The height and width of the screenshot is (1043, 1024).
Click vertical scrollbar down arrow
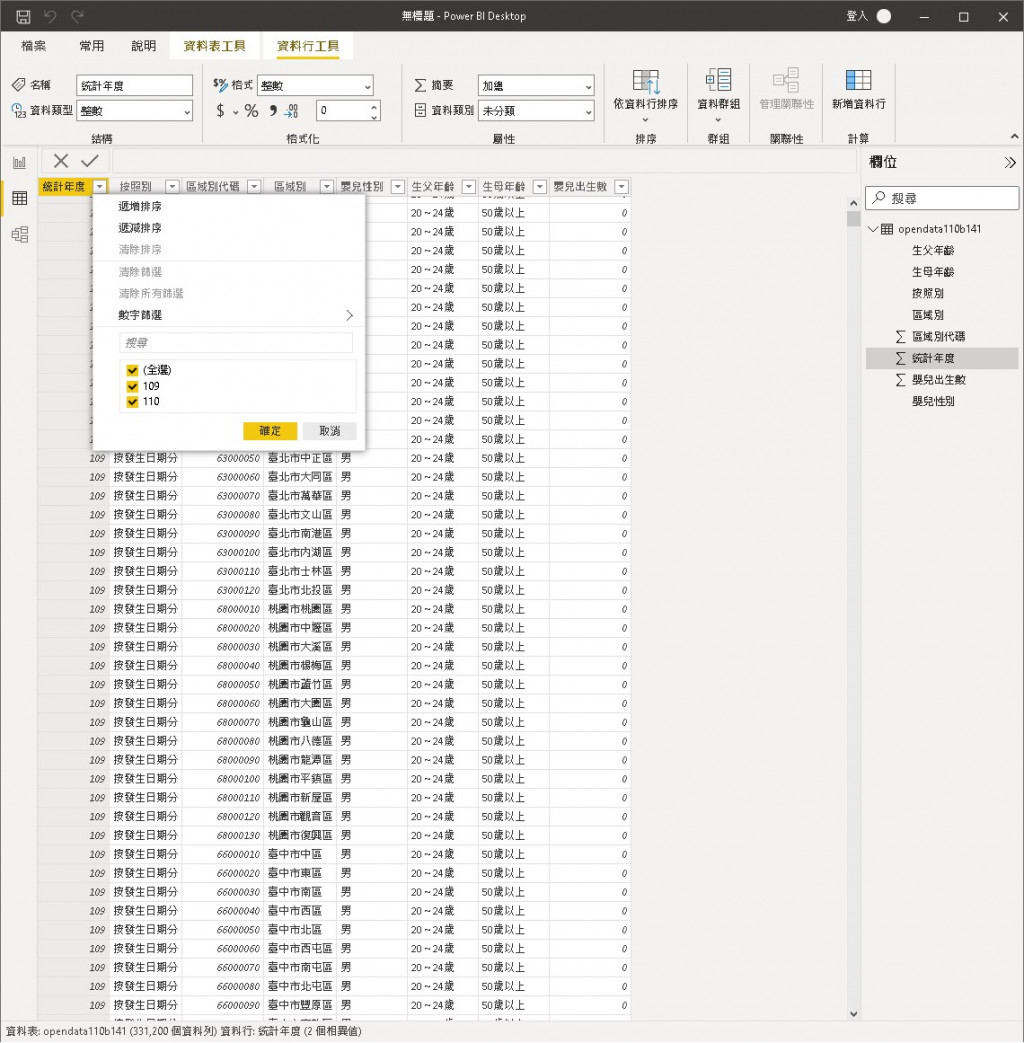click(854, 1014)
